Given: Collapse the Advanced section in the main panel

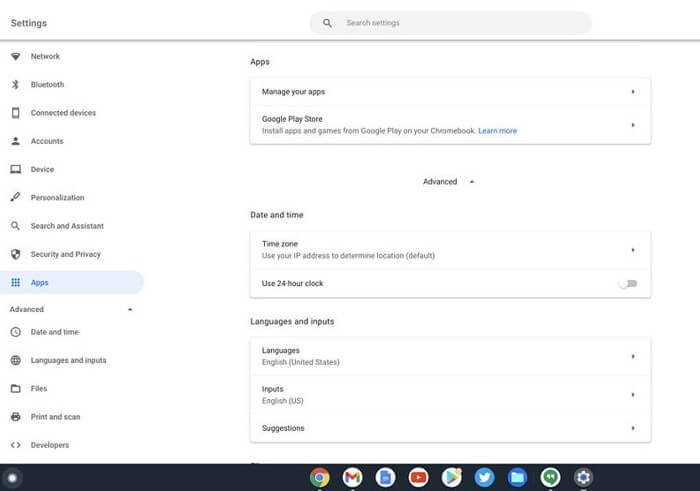Looking at the screenshot, I should pyautogui.click(x=449, y=182).
